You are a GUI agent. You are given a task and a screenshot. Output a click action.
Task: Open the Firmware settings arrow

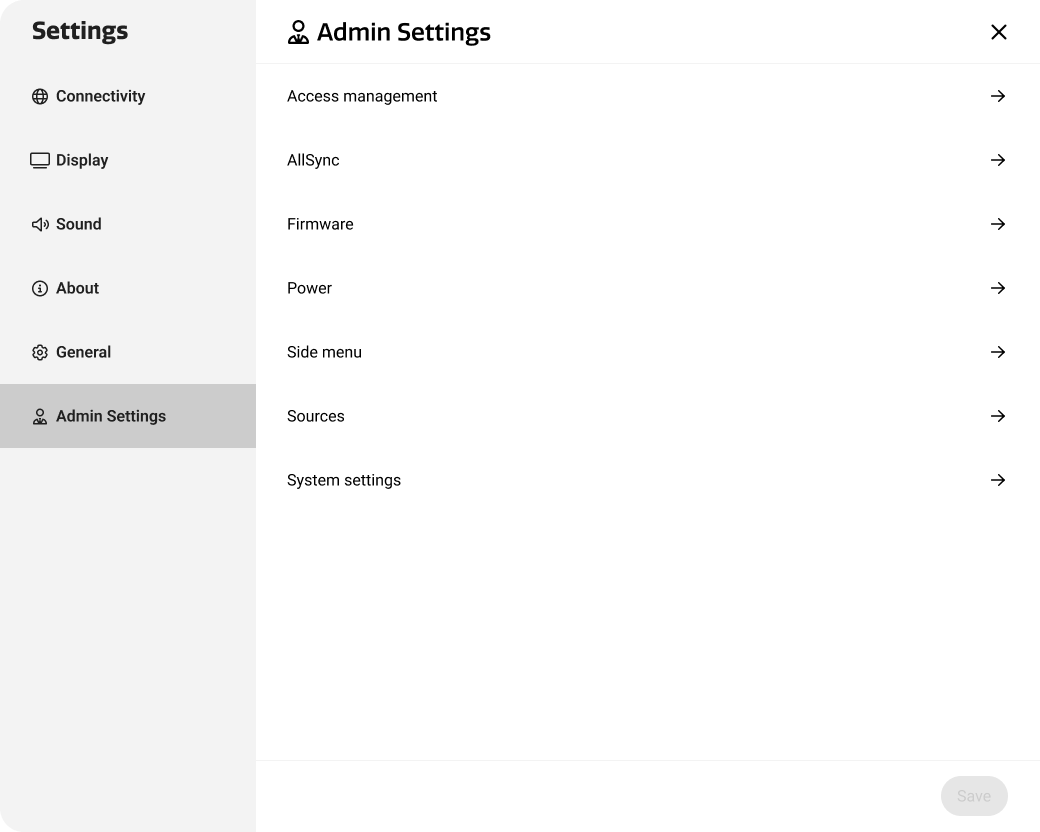click(998, 224)
